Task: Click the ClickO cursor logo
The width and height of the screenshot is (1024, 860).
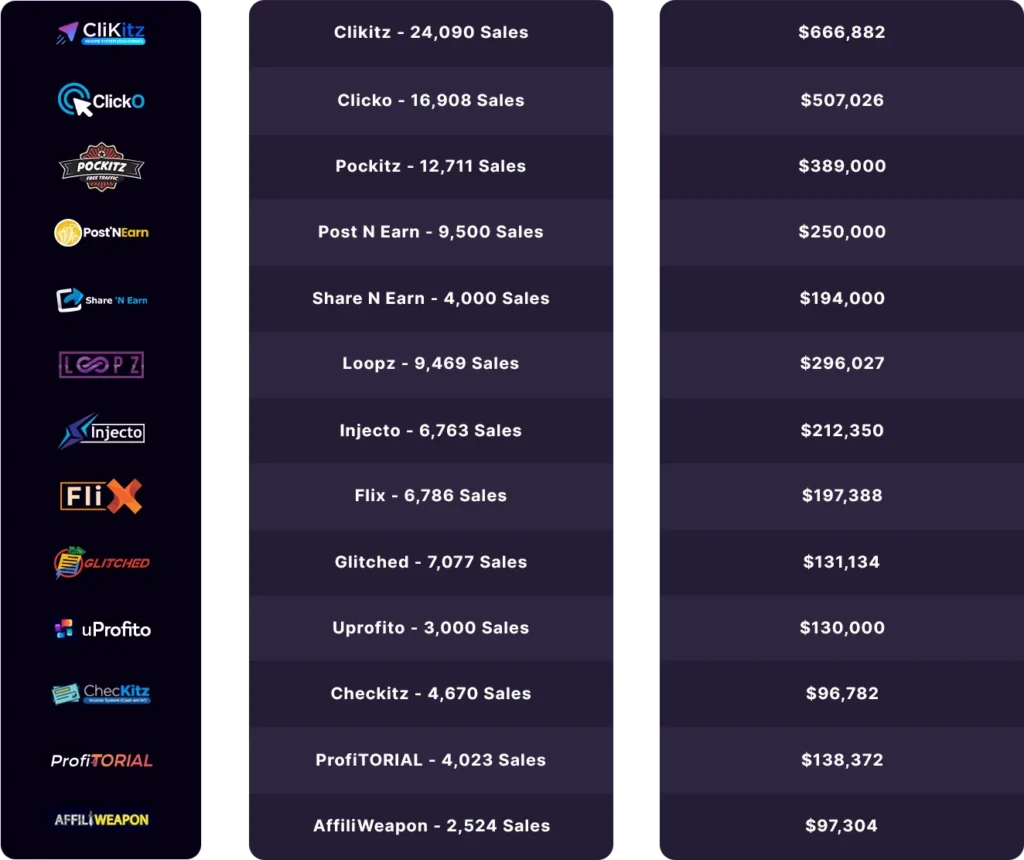Action: pyautogui.click(x=101, y=100)
